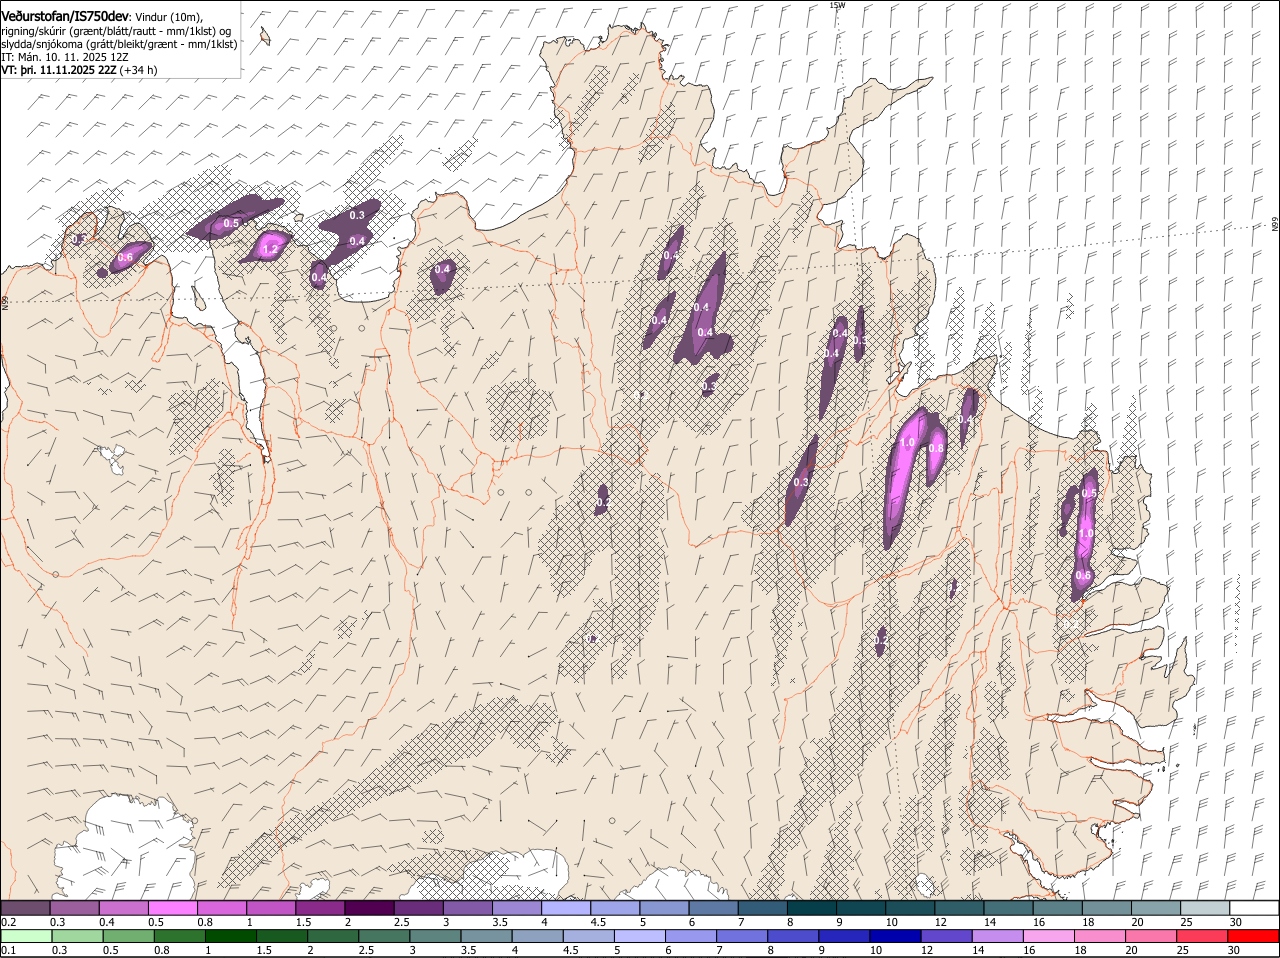Viewport: 1280px width, 958px height.
Task: Select the bright red above-30 lower legend swatch
Action: click(1253, 936)
